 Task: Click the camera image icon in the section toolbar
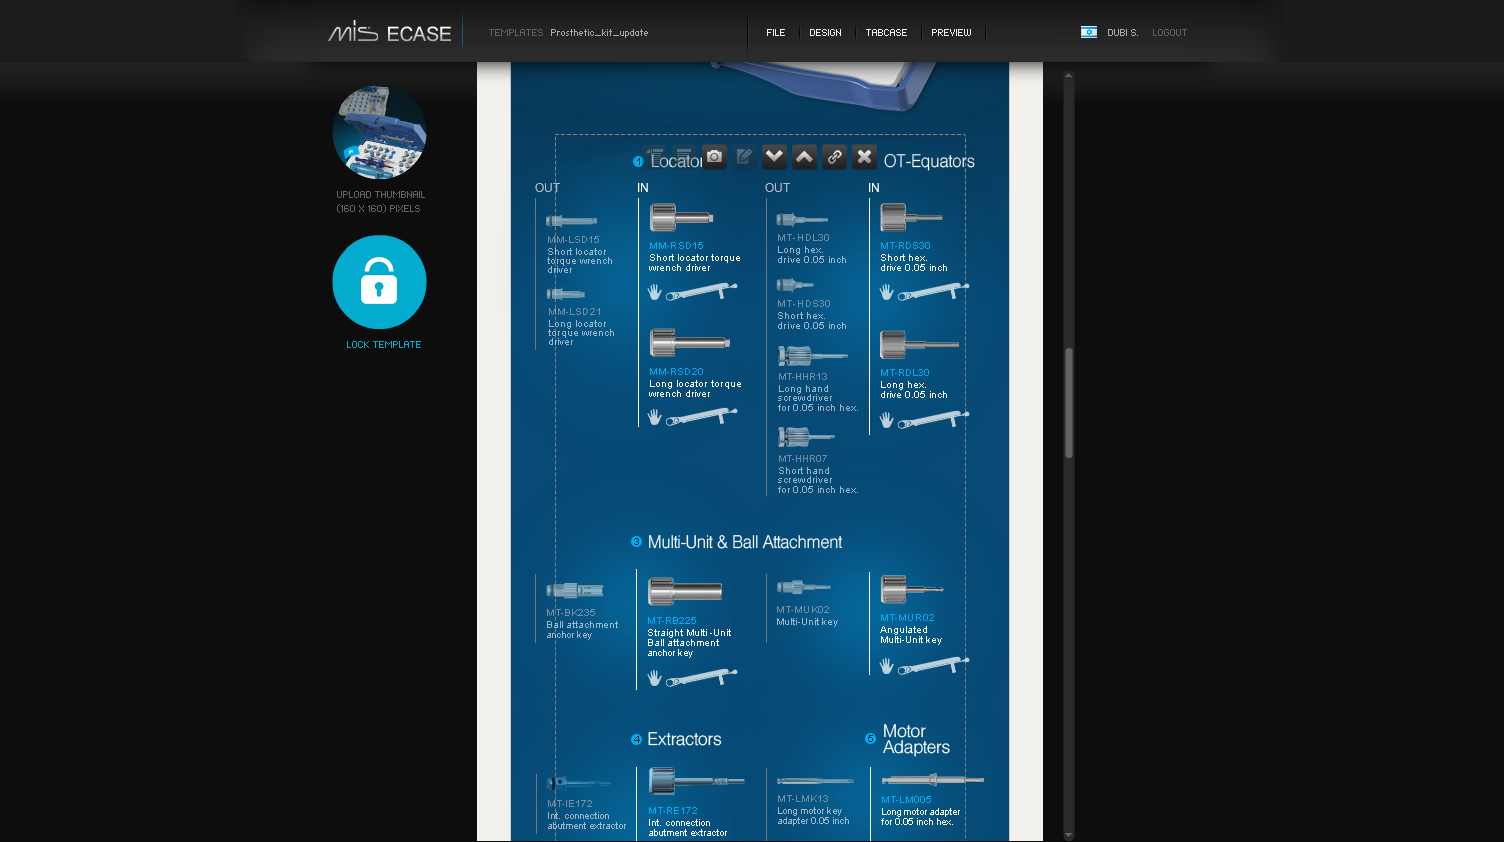[714, 157]
